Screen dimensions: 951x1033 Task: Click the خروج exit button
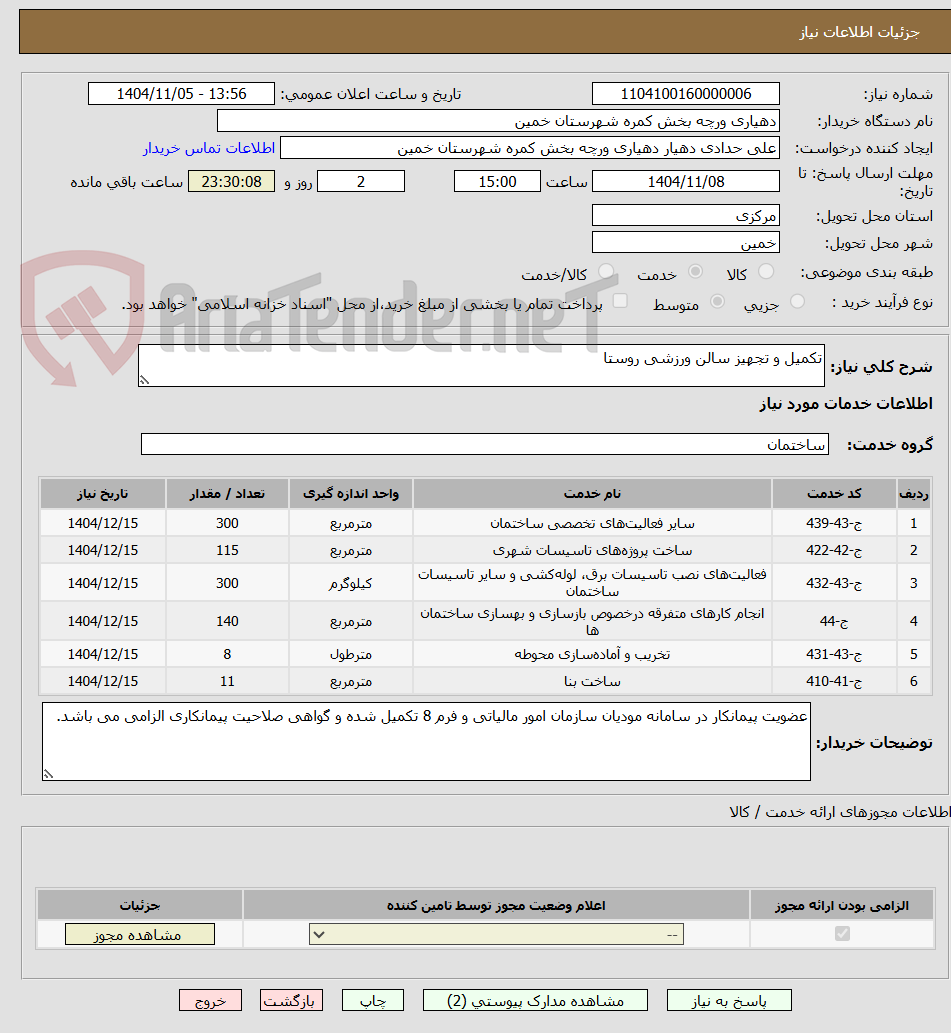(x=210, y=1000)
